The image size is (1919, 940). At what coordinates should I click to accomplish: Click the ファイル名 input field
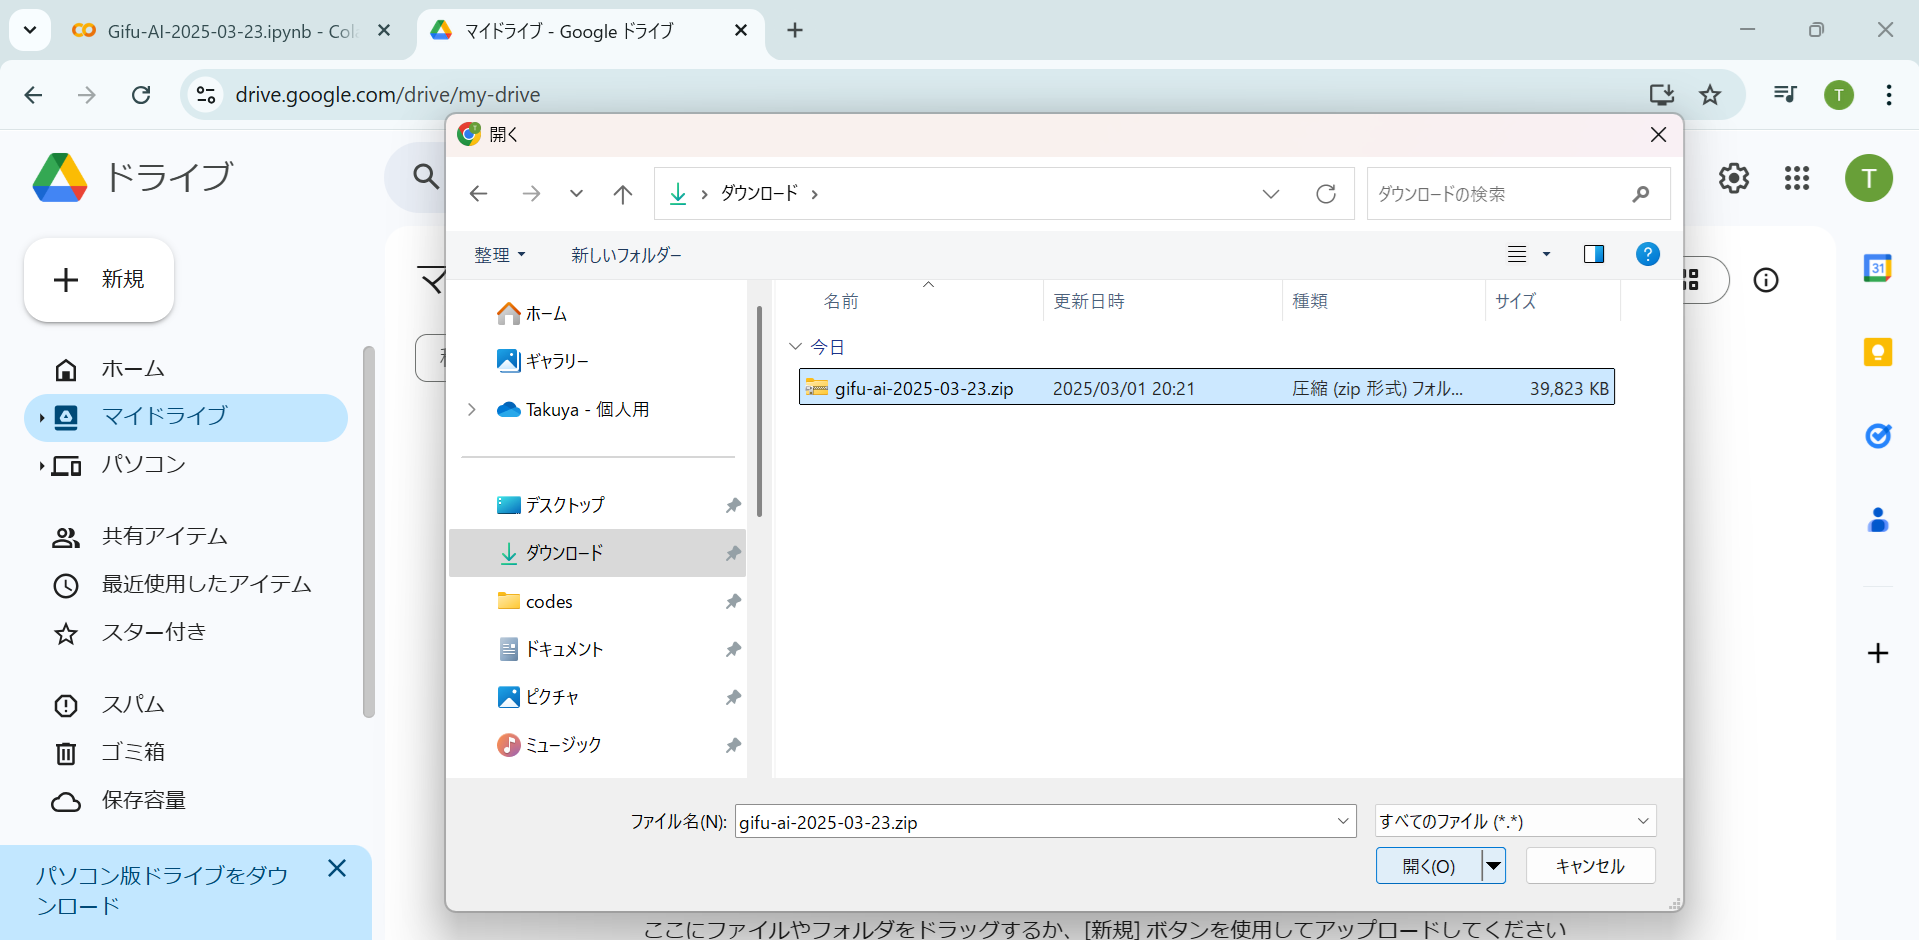(1033, 822)
